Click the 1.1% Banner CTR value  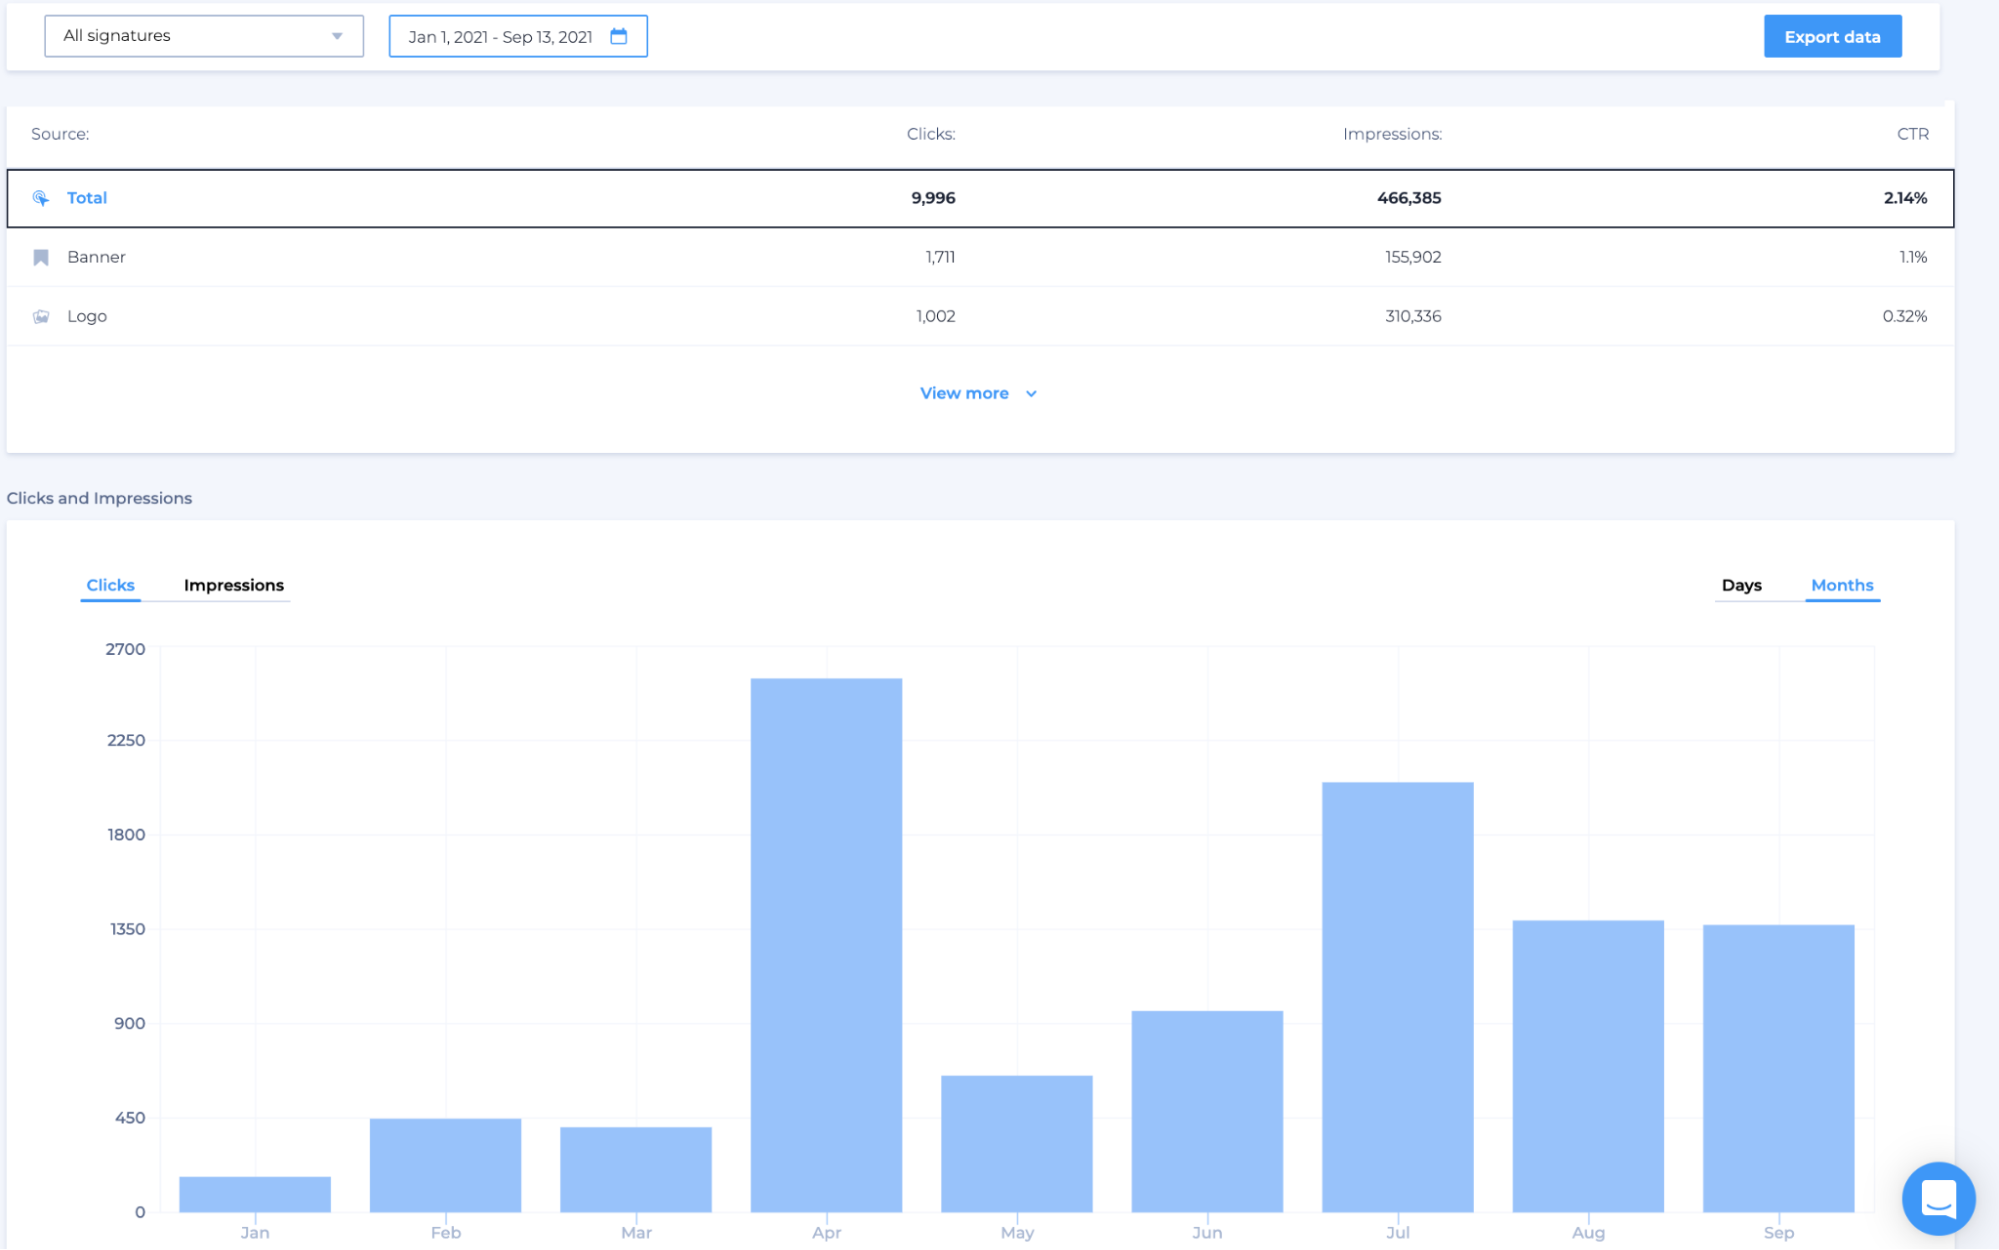pyautogui.click(x=1913, y=257)
